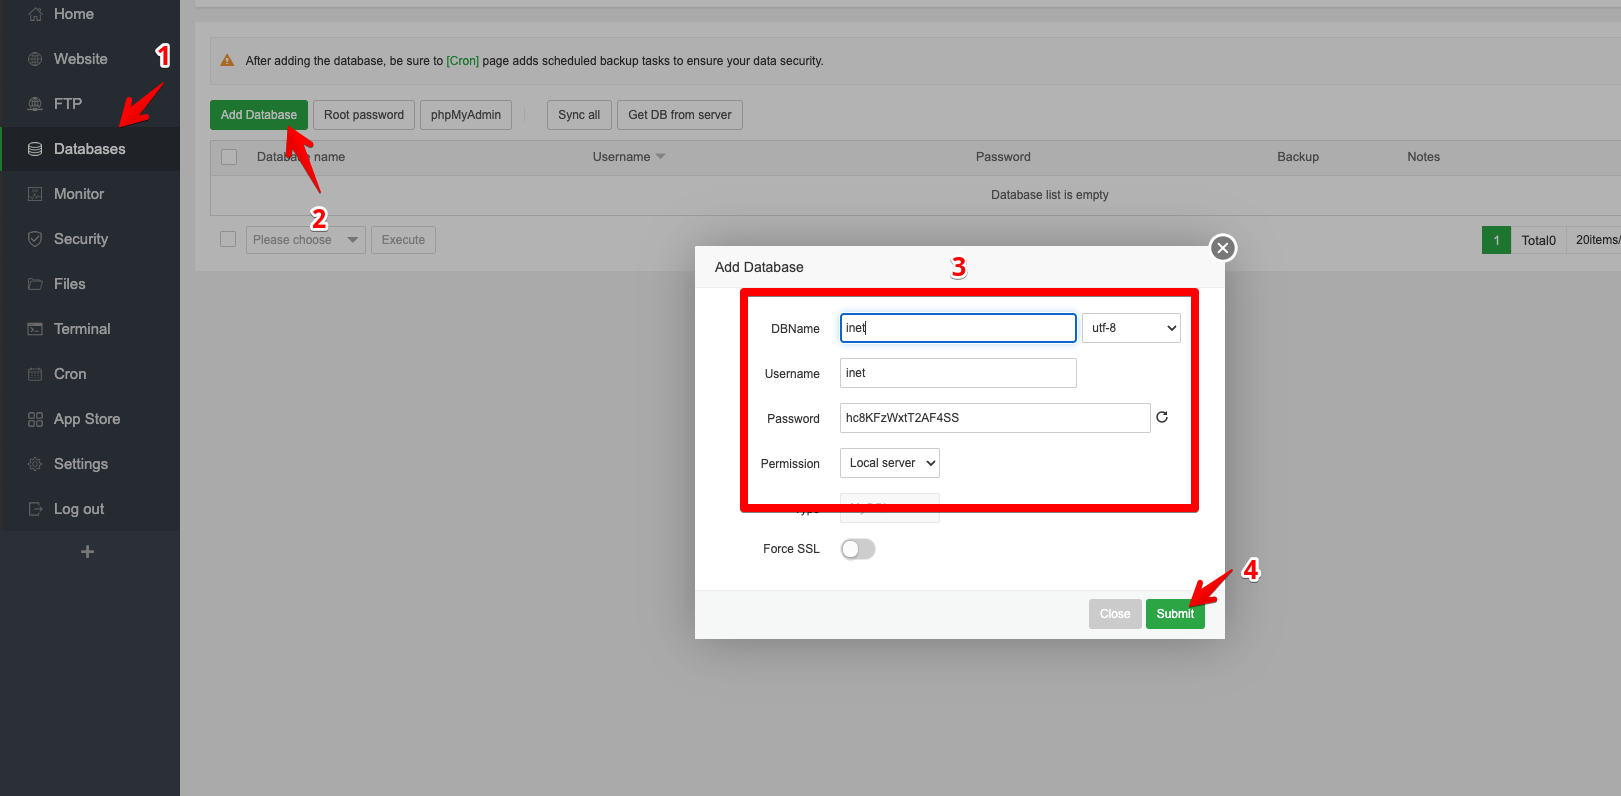Click the Settings gear icon
This screenshot has width=1621, height=796.
35,464
